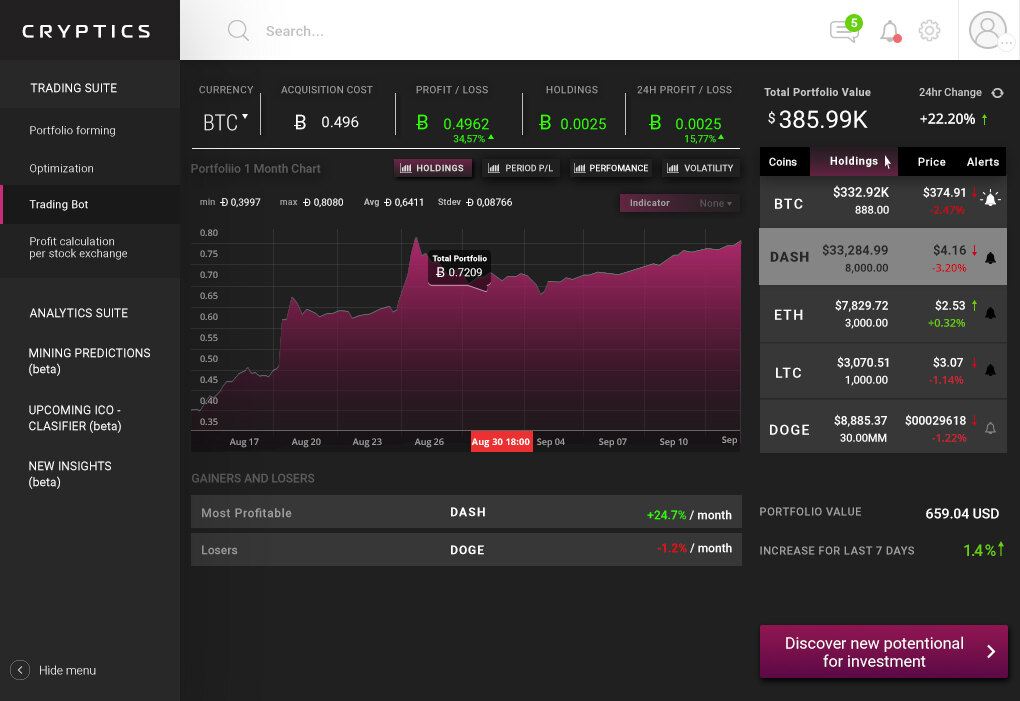Click Discover new potential for investment

(883, 652)
